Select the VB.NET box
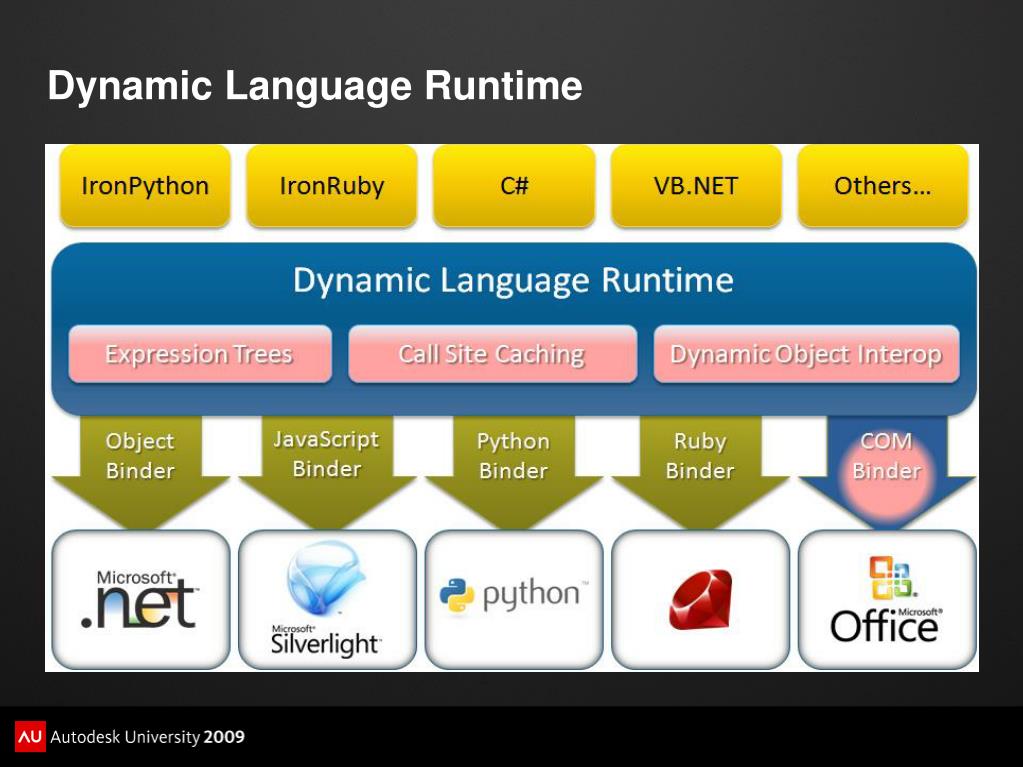 pos(696,186)
